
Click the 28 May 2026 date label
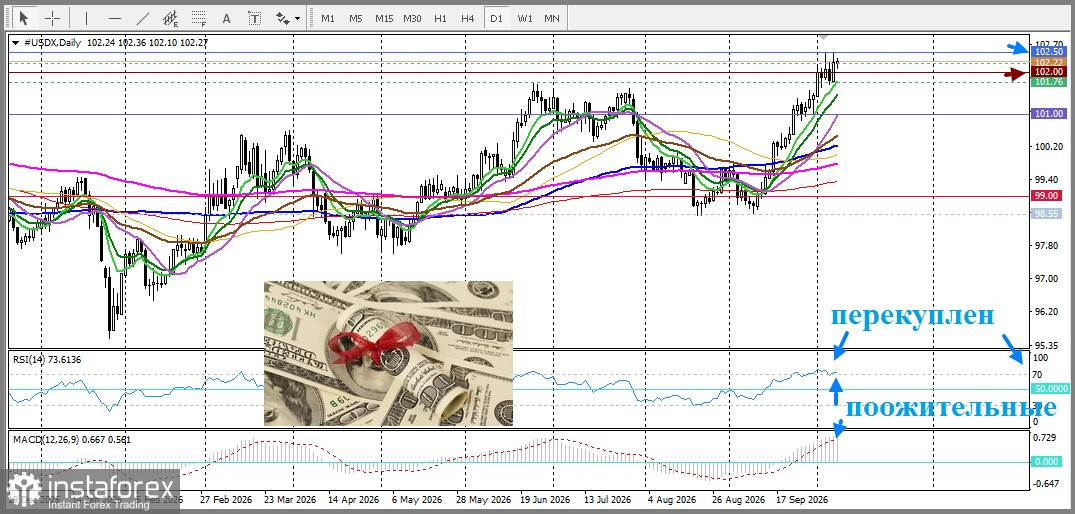pos(481,500)
